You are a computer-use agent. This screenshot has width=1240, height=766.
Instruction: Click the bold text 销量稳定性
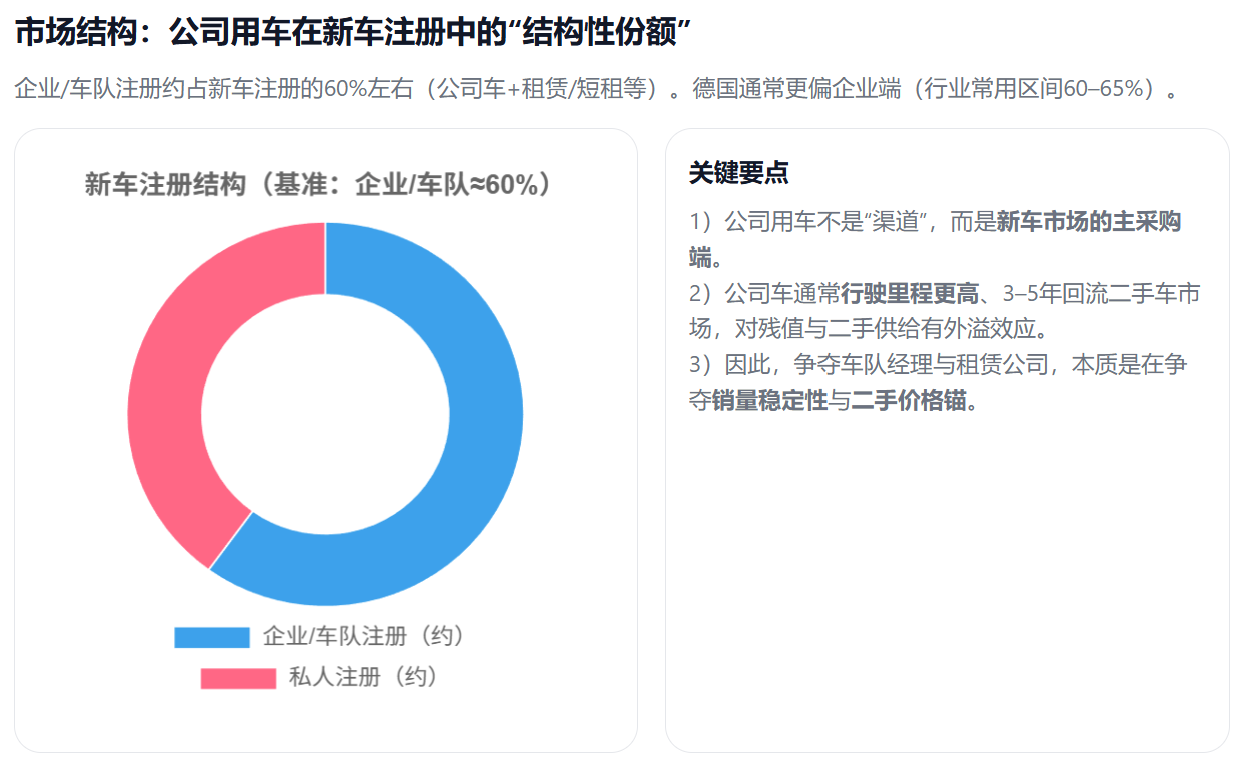coord(770,401)
